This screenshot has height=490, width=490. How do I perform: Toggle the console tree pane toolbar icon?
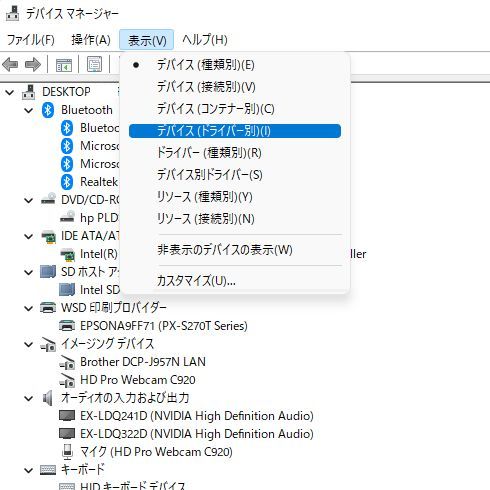pos(64,65)
